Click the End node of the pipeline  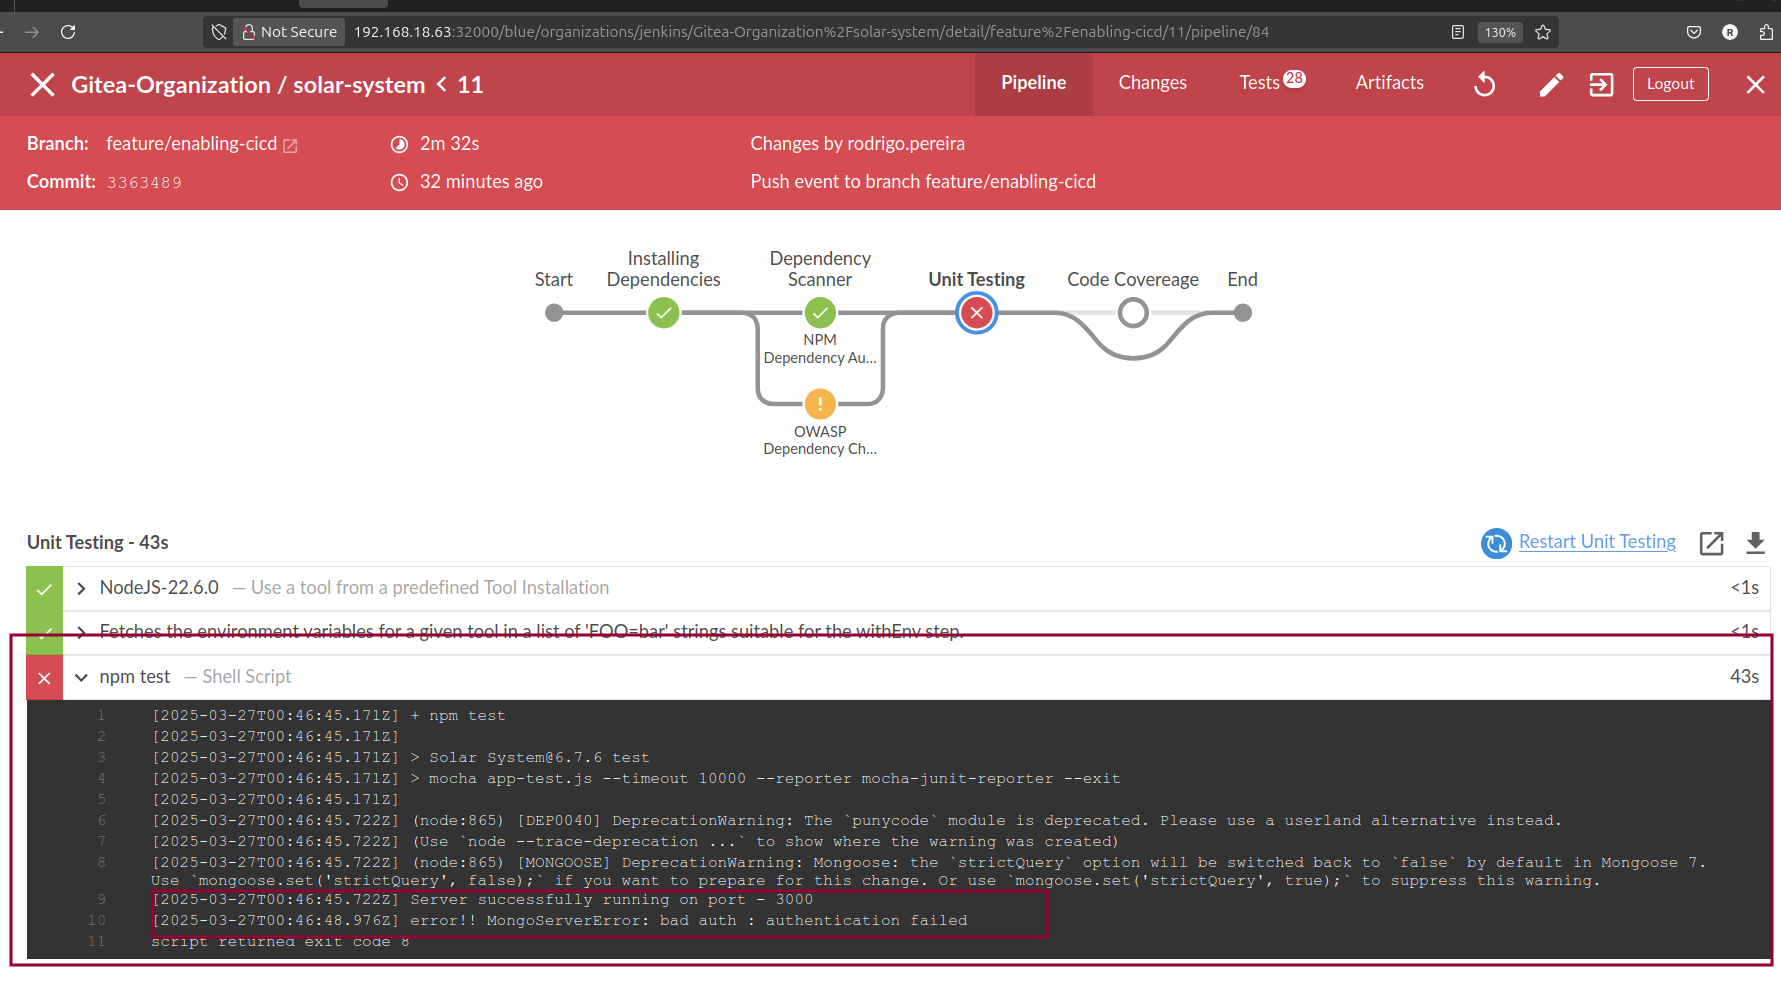1243,313
